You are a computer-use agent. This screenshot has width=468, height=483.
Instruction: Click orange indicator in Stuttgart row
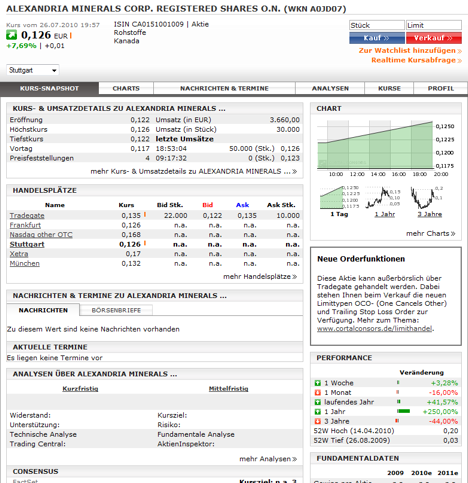[145, 244]
